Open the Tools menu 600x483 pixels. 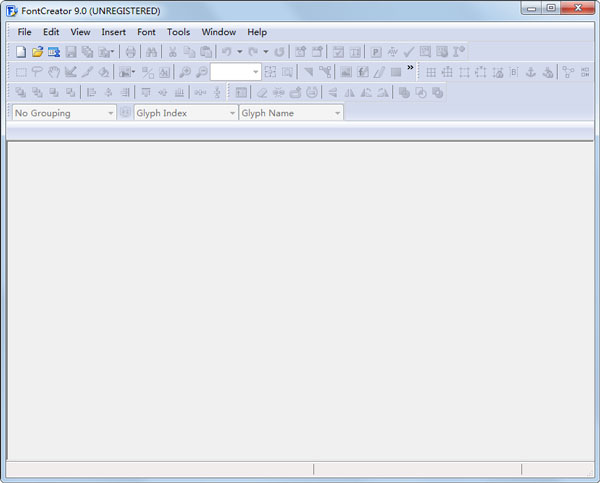coord(178,32)
